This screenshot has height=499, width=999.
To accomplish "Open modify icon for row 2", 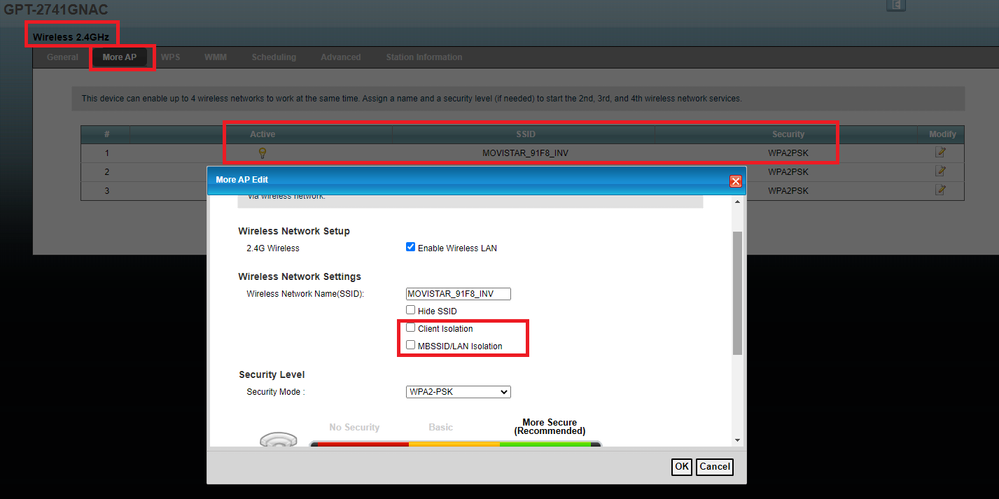I will (940, 171).
